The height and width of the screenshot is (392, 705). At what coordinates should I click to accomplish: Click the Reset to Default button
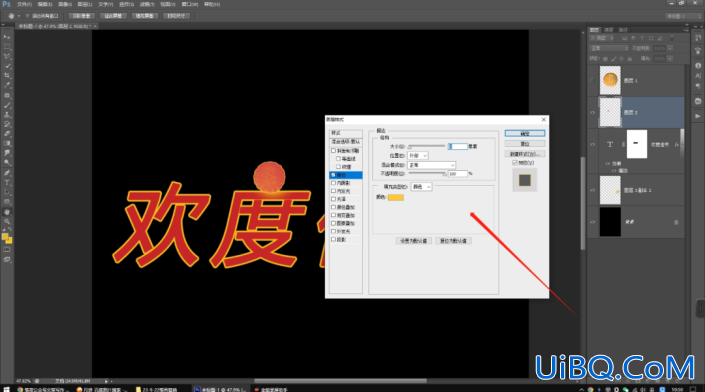point(453,241)
